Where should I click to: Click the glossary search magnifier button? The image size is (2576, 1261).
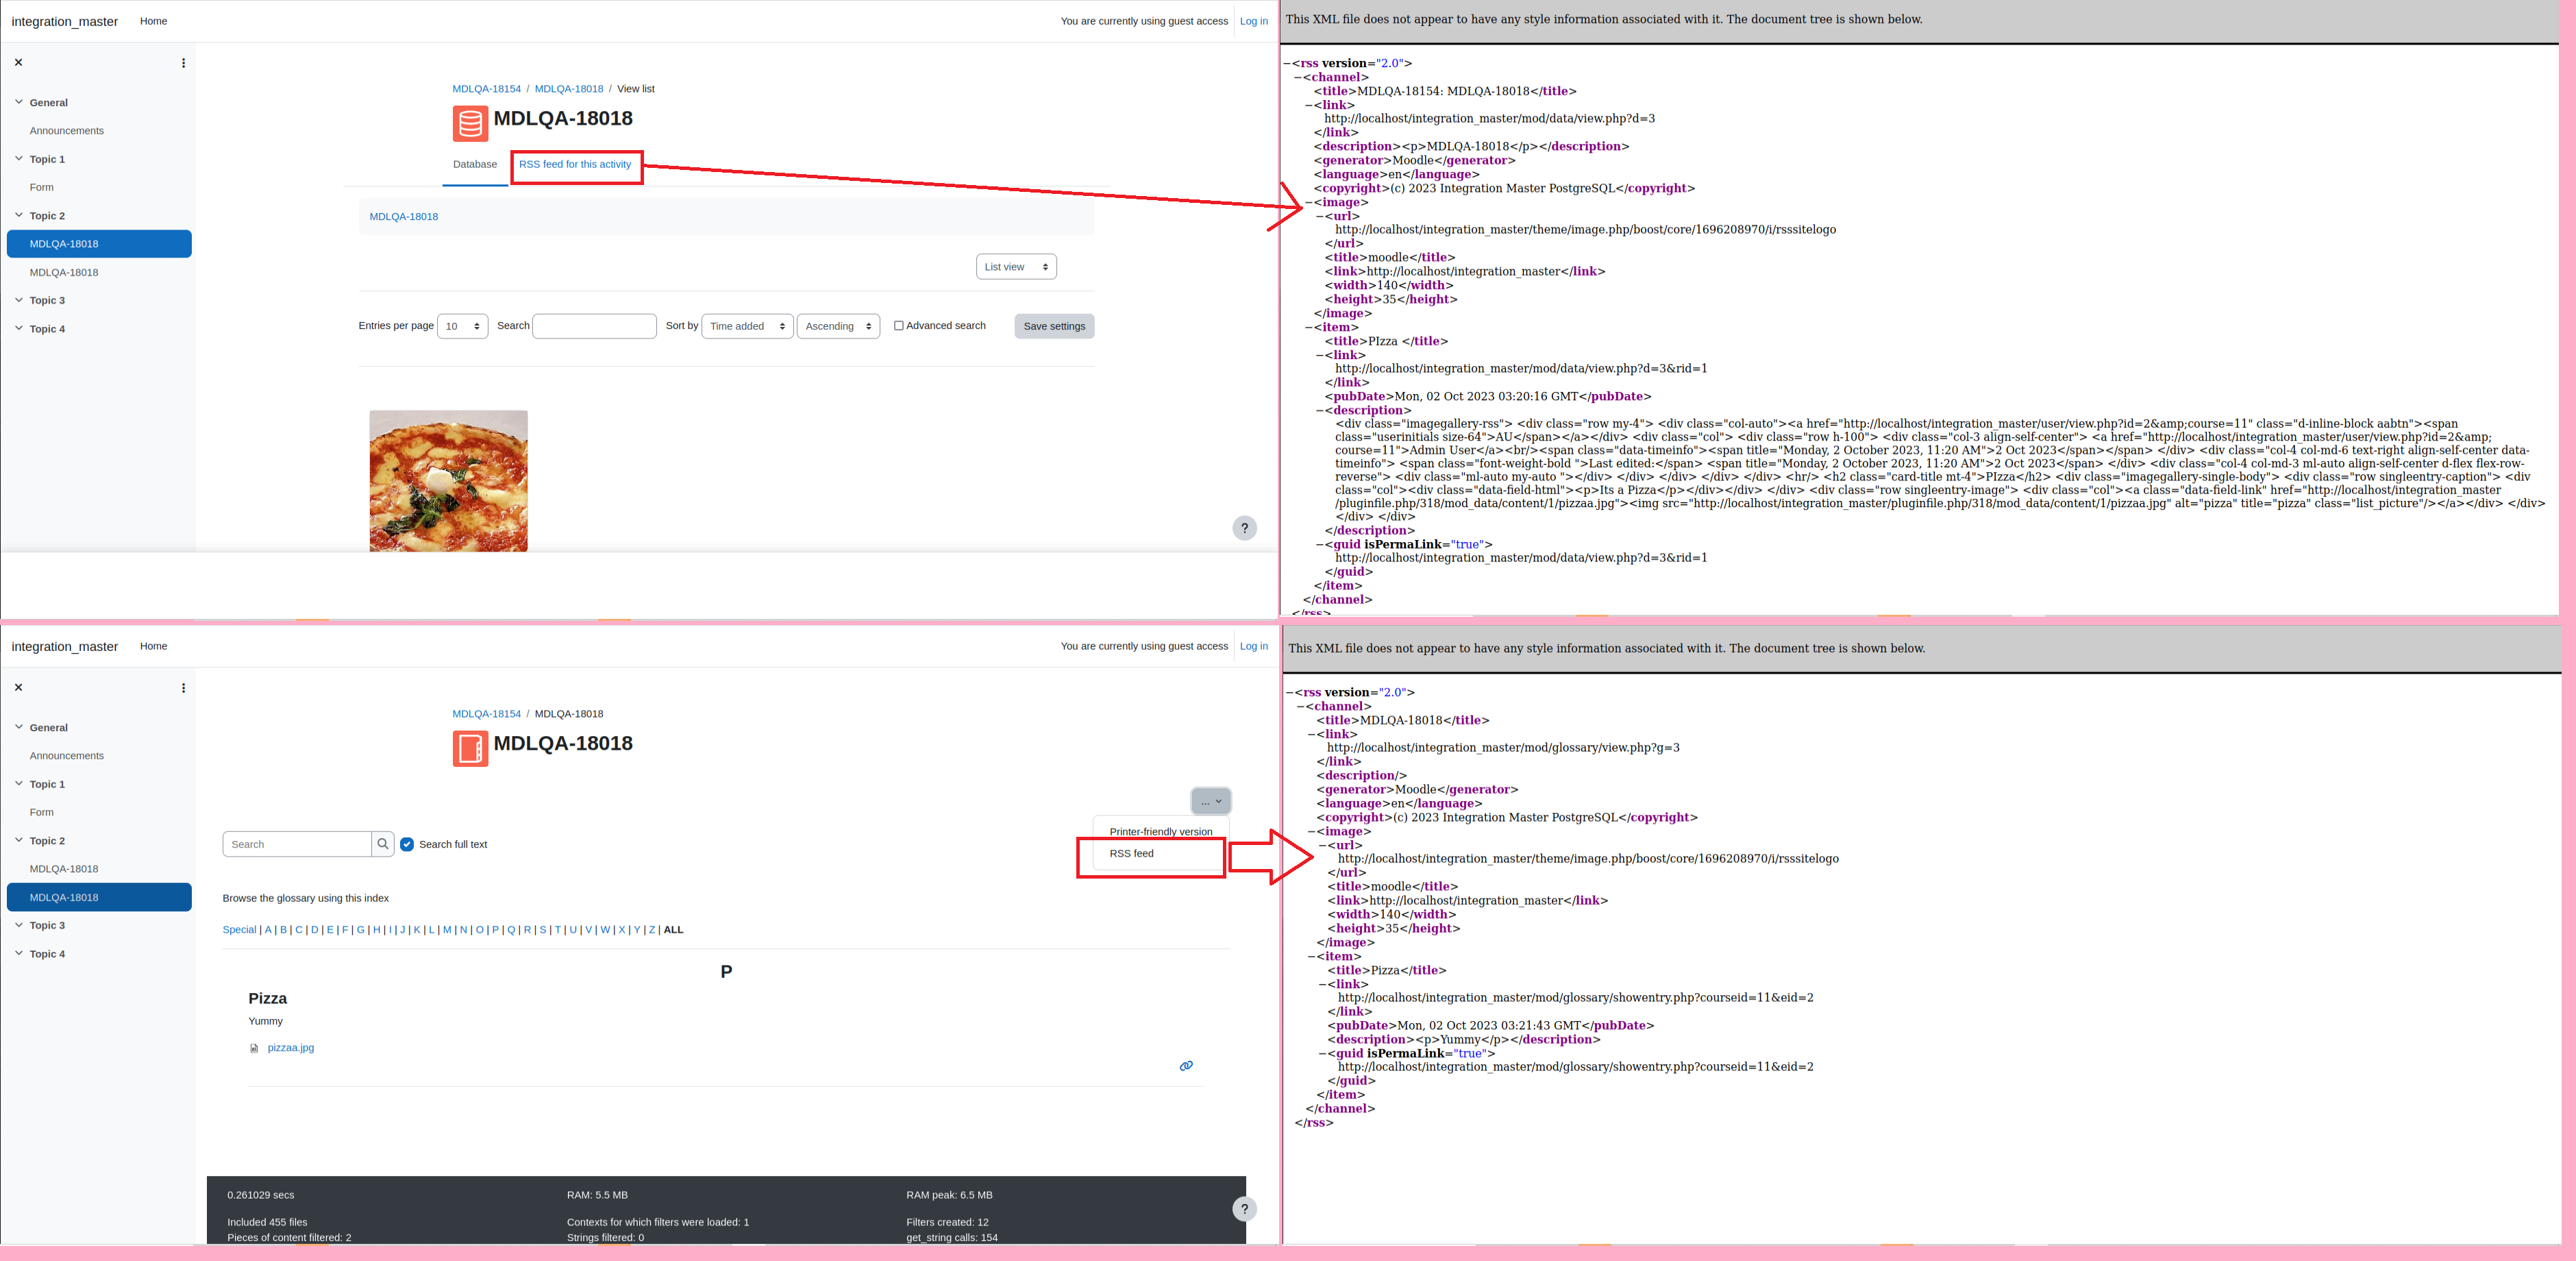point(383,844)
